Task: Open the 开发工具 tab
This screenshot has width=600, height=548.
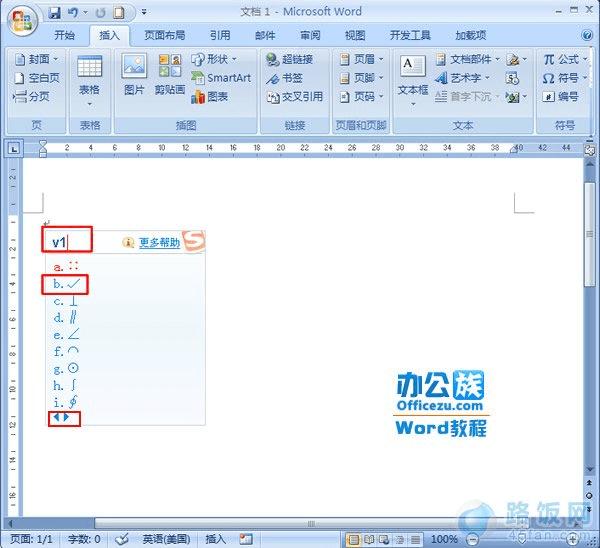Action: click(x=410, y=36)
